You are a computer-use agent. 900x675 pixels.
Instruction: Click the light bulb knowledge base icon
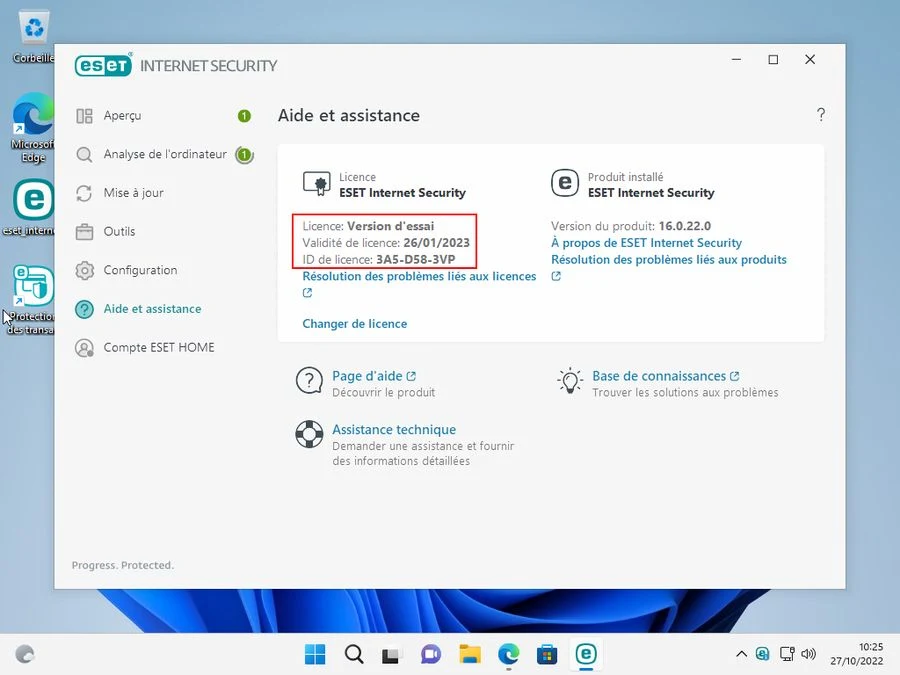click(570, 381)
